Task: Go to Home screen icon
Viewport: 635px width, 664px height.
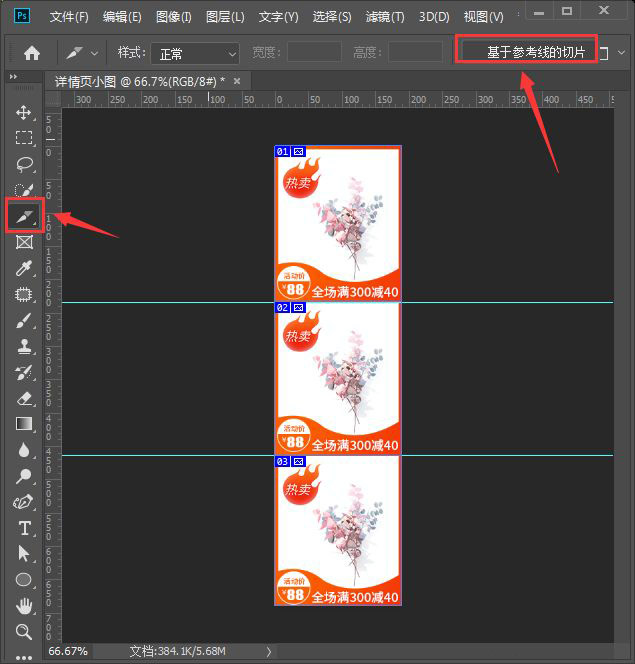Action: (32, 53)
